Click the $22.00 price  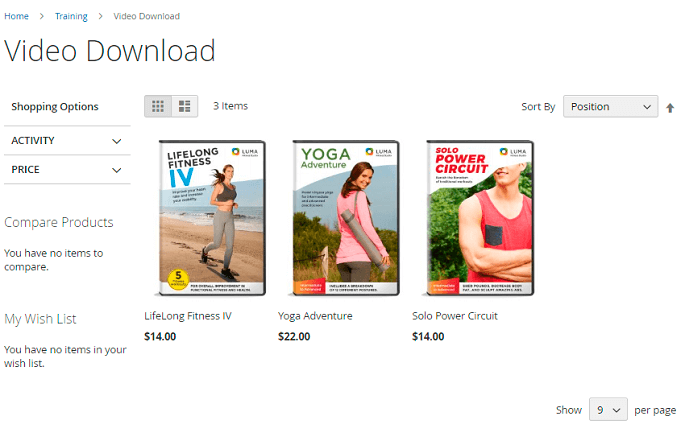pyautogui.click(x=294, y=337)
